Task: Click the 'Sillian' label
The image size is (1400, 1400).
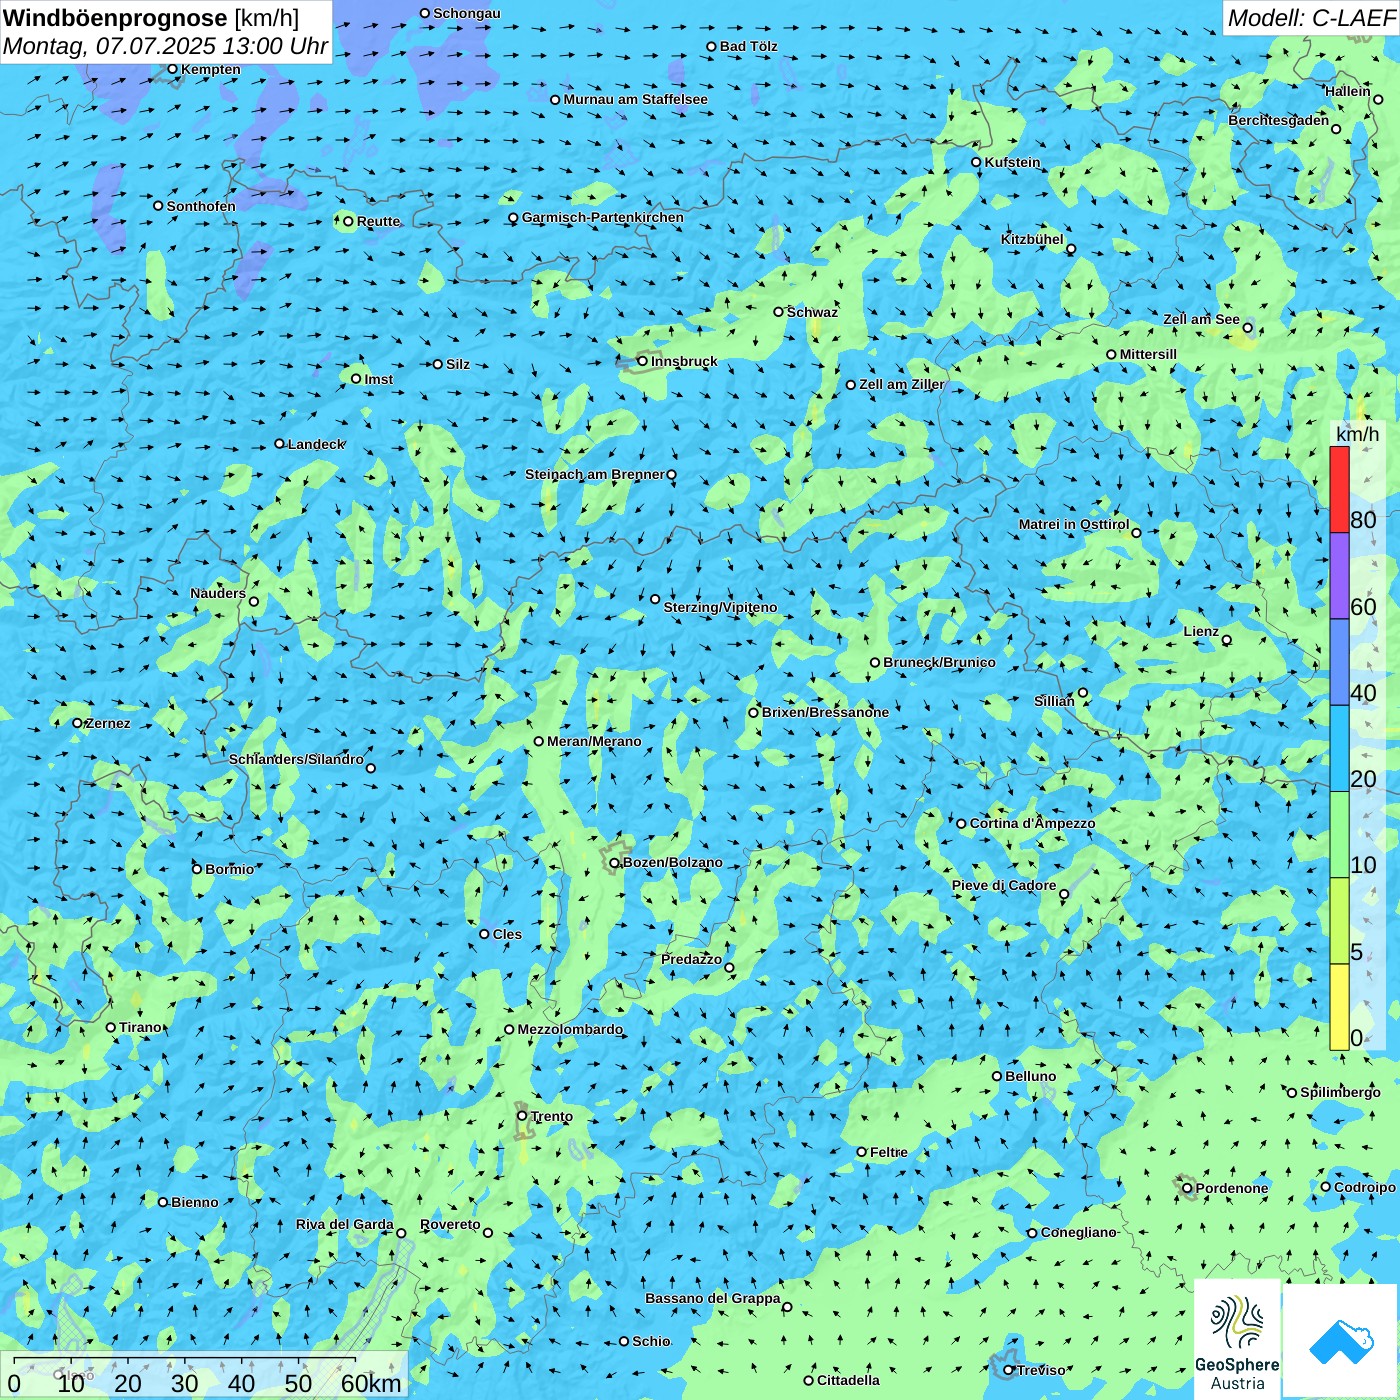Action: [x=1054, y=701]
